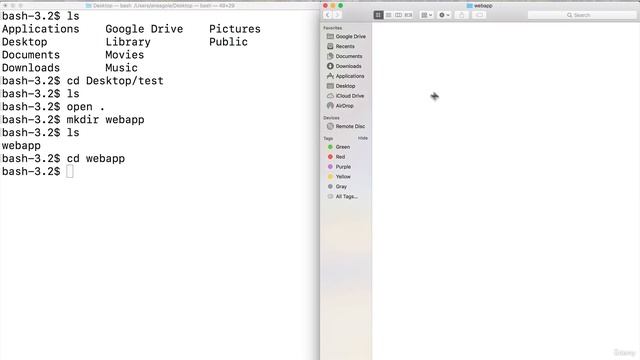Screen dimensions: 640x360
Task: Click 'cd Desktop/test' command in Terminal
Action: (115, 81)
